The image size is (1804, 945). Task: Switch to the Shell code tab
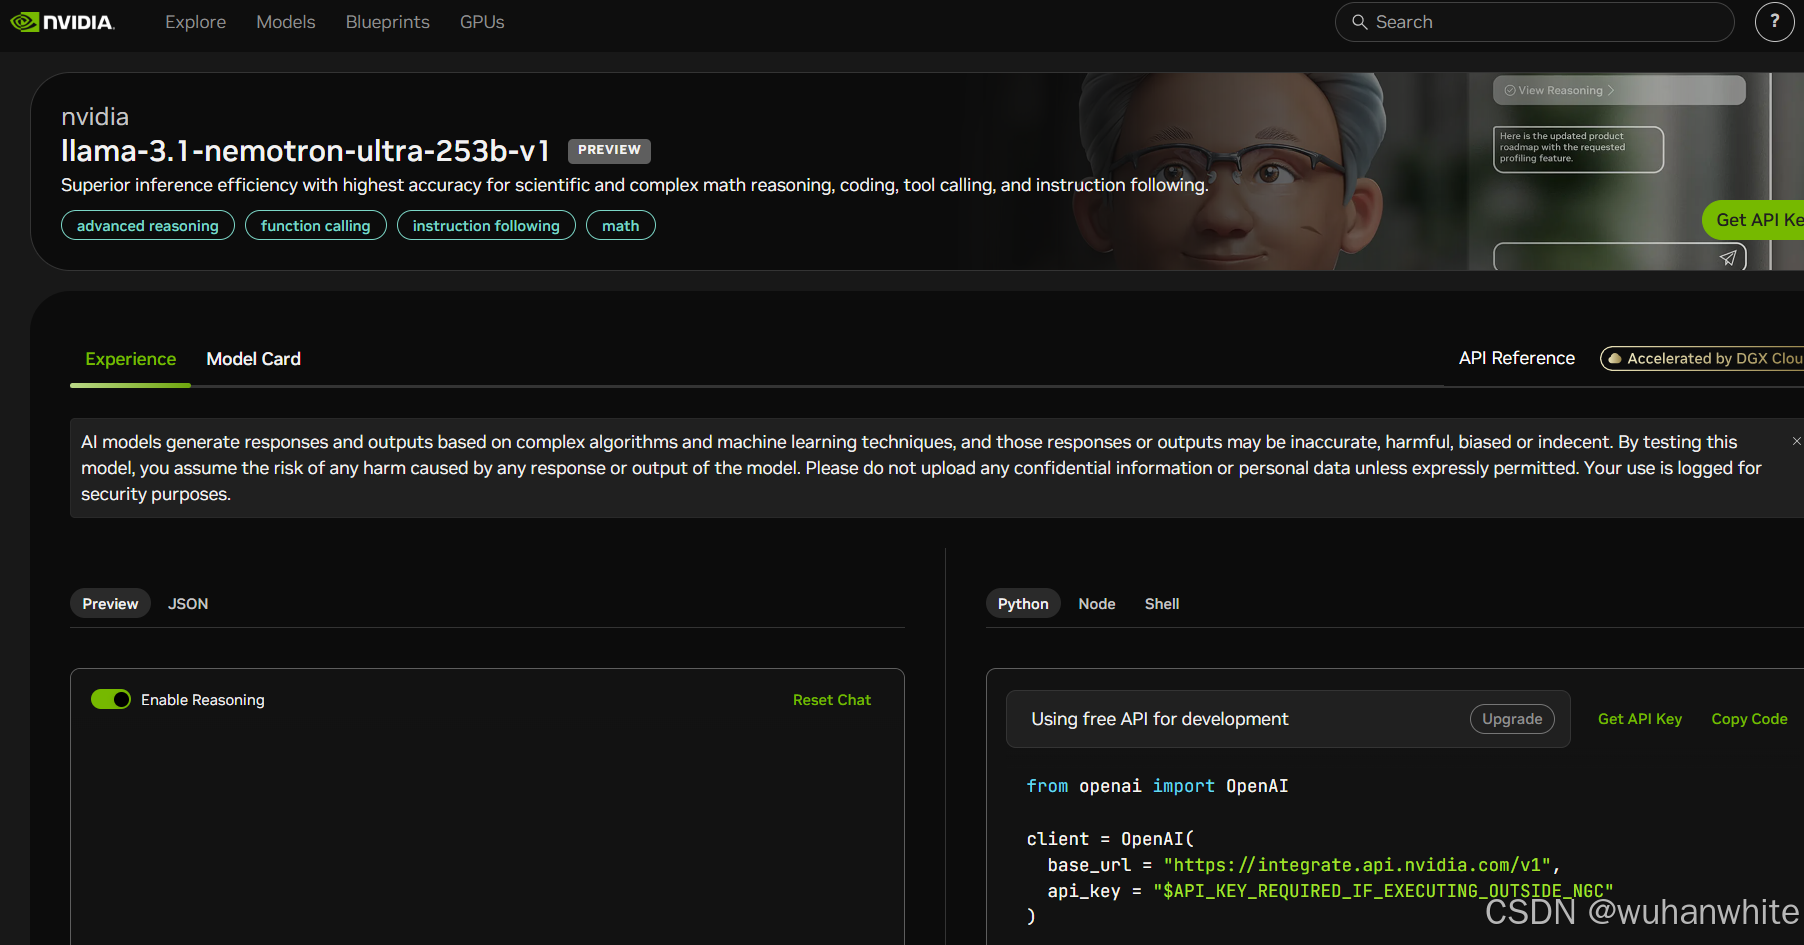1162,604
